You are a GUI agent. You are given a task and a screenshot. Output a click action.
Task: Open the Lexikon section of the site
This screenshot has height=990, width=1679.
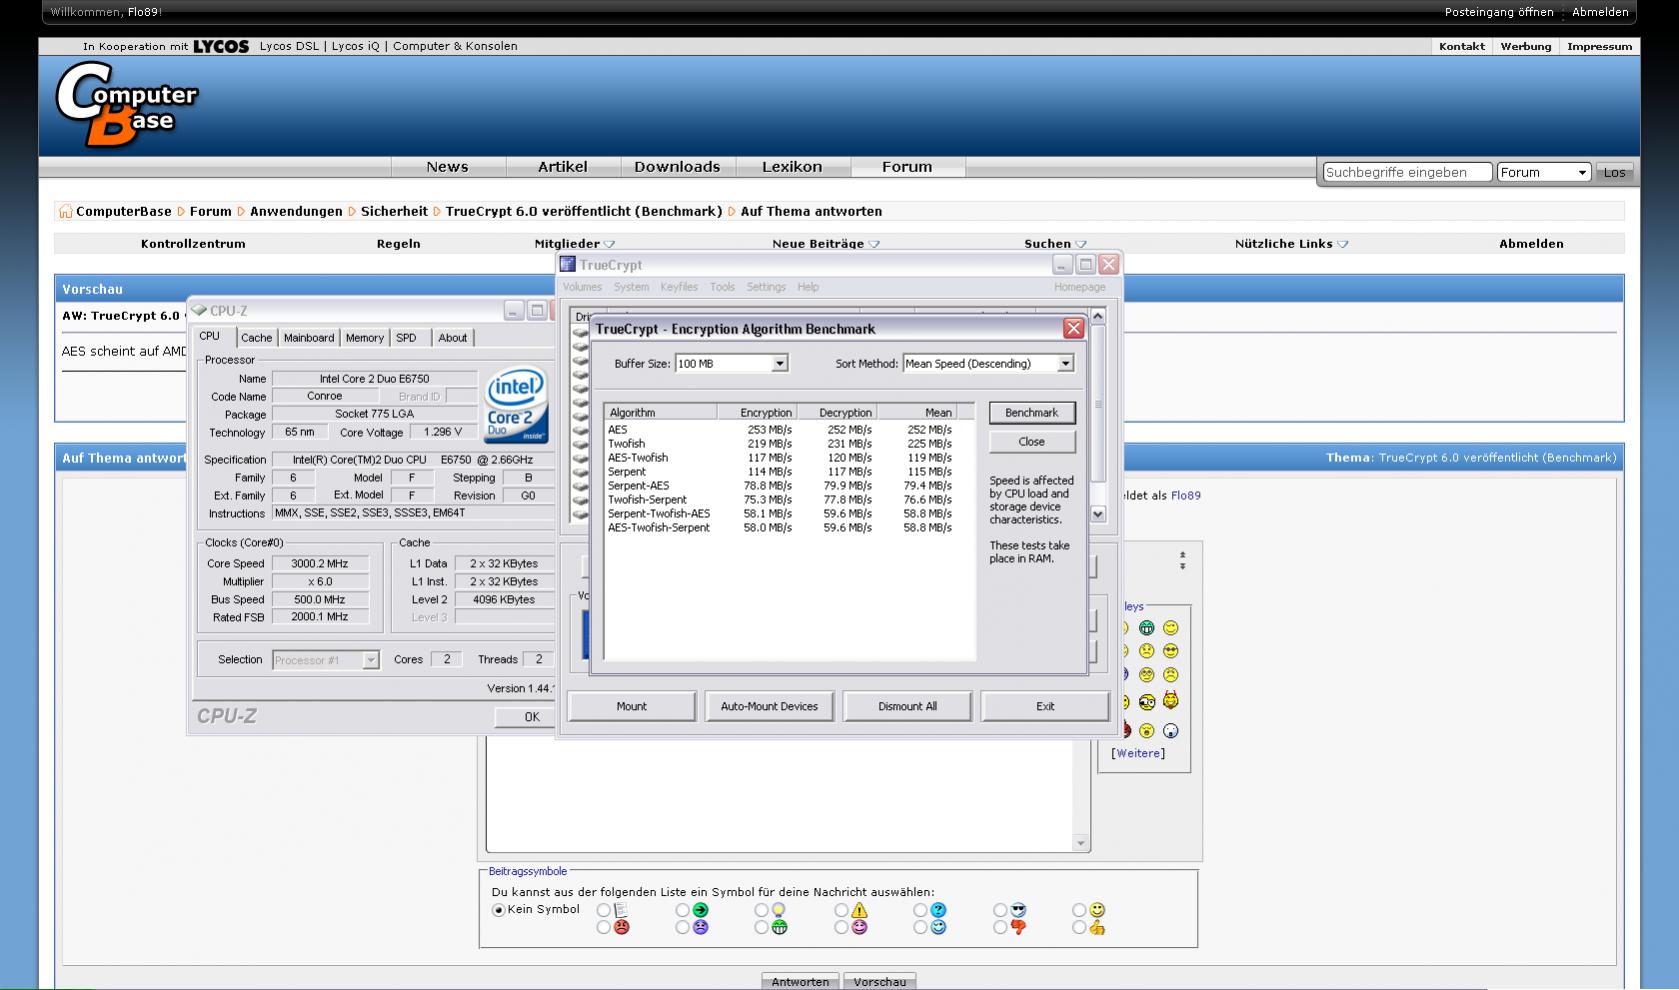pos(792,167)
